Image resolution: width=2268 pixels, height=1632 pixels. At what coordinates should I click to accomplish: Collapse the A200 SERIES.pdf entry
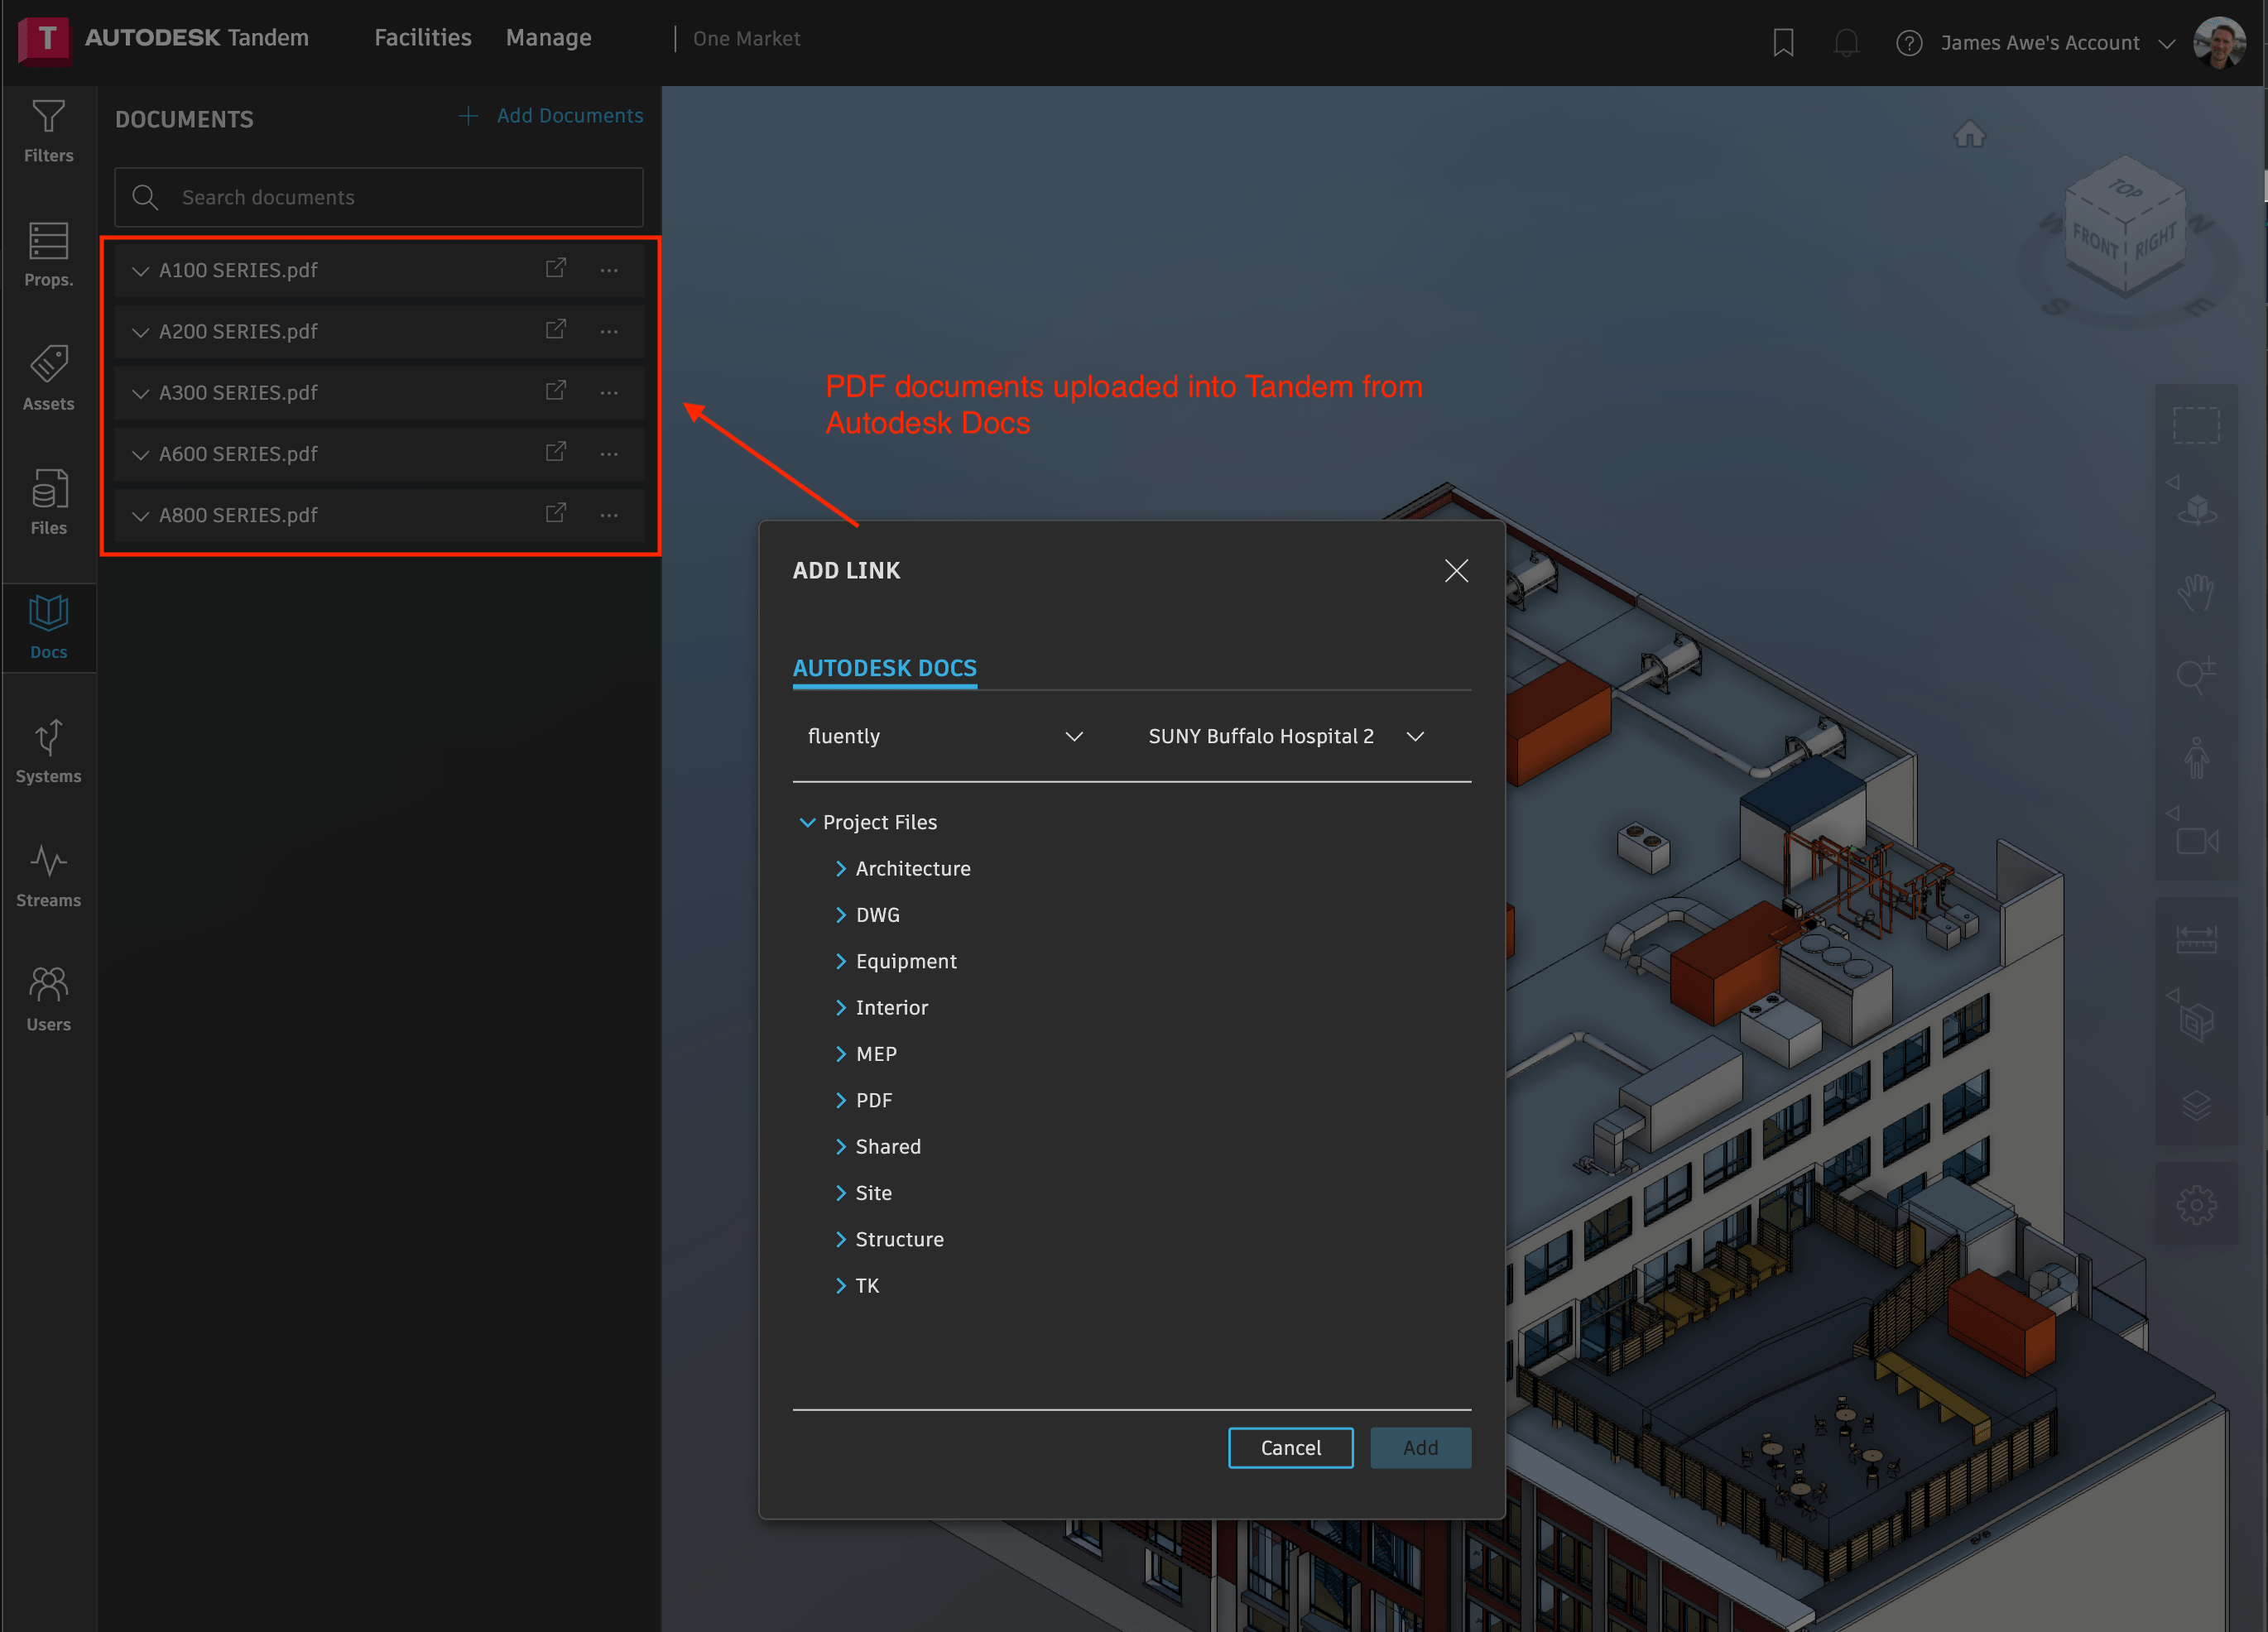140,332
